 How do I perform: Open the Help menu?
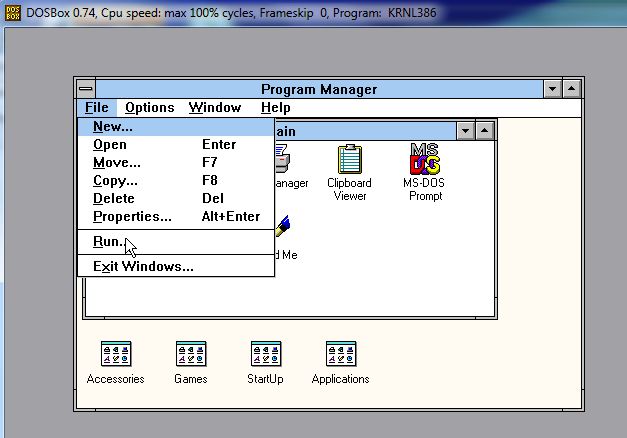click(x=276, y=108)
